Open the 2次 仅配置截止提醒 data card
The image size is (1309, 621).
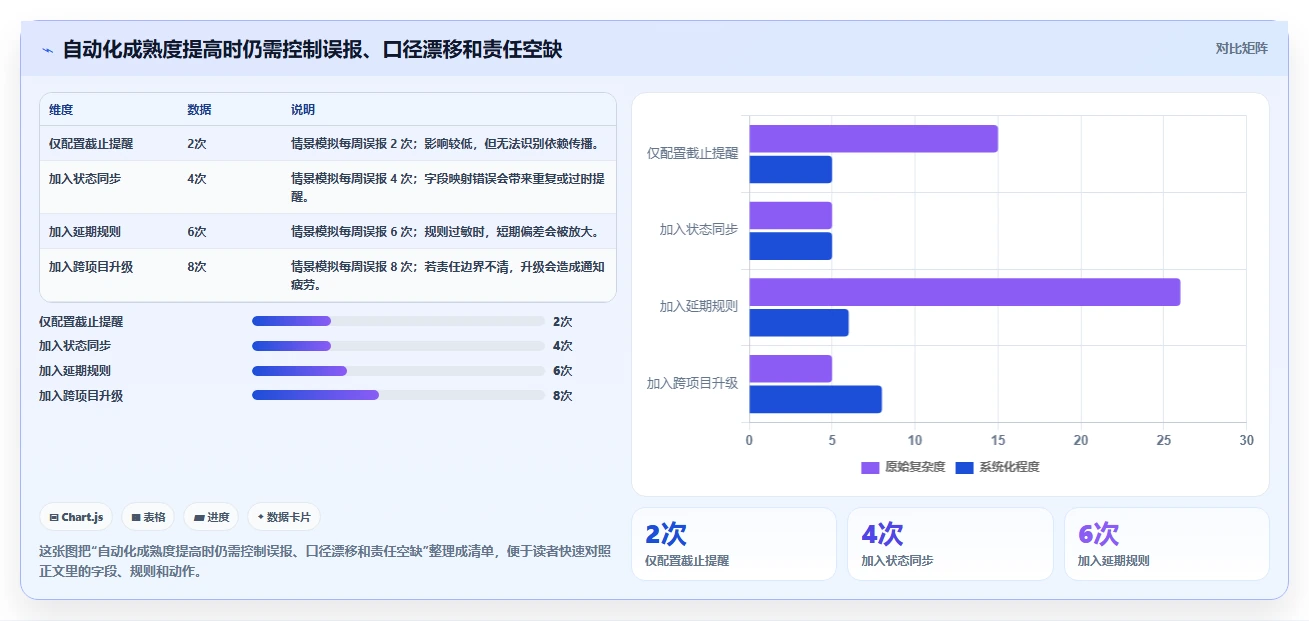click(x=734, y=544)
